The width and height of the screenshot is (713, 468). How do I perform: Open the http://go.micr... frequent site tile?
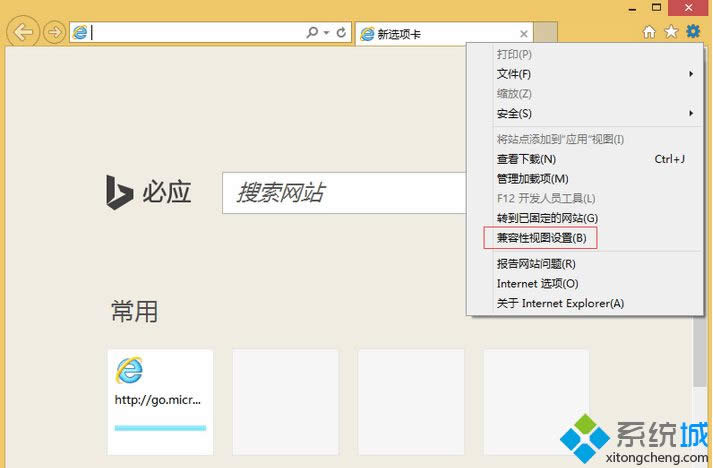[160, 401]
